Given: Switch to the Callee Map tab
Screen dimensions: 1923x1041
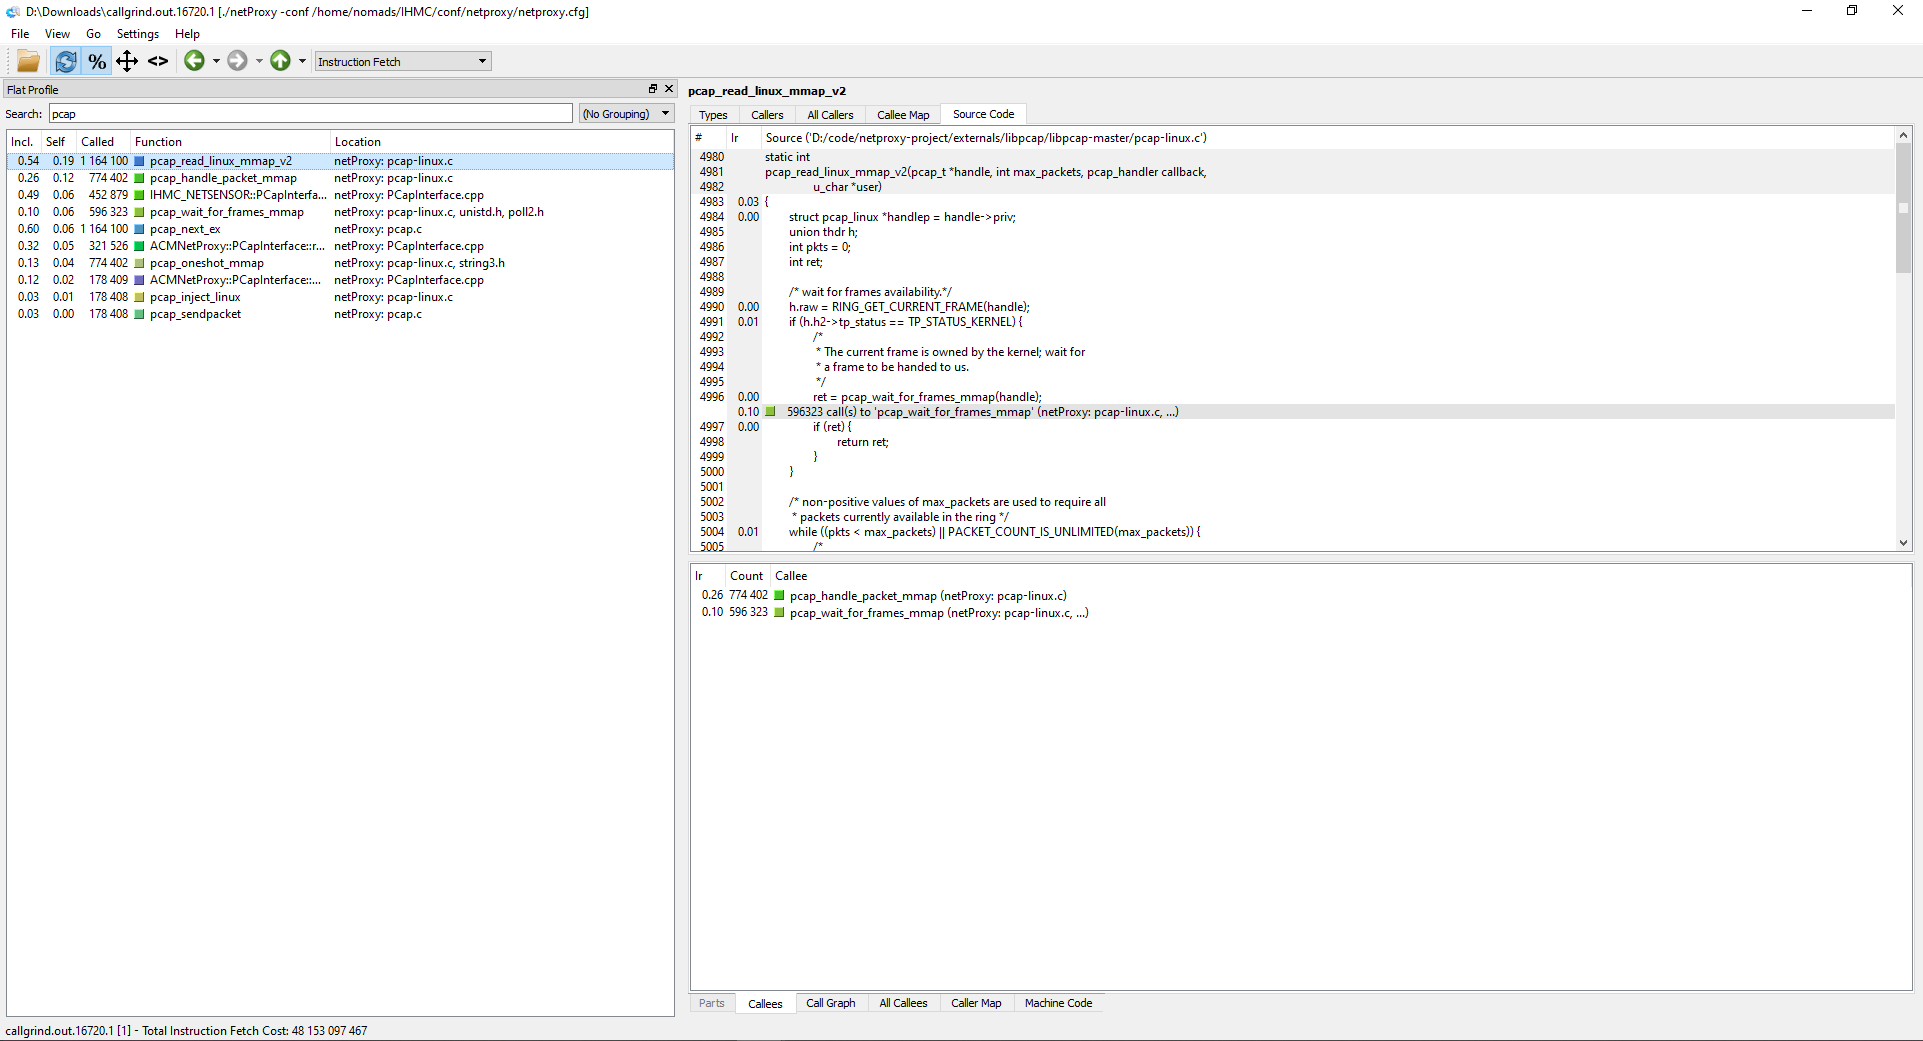Looking at the screenshot, I should [x=902, y=114].
